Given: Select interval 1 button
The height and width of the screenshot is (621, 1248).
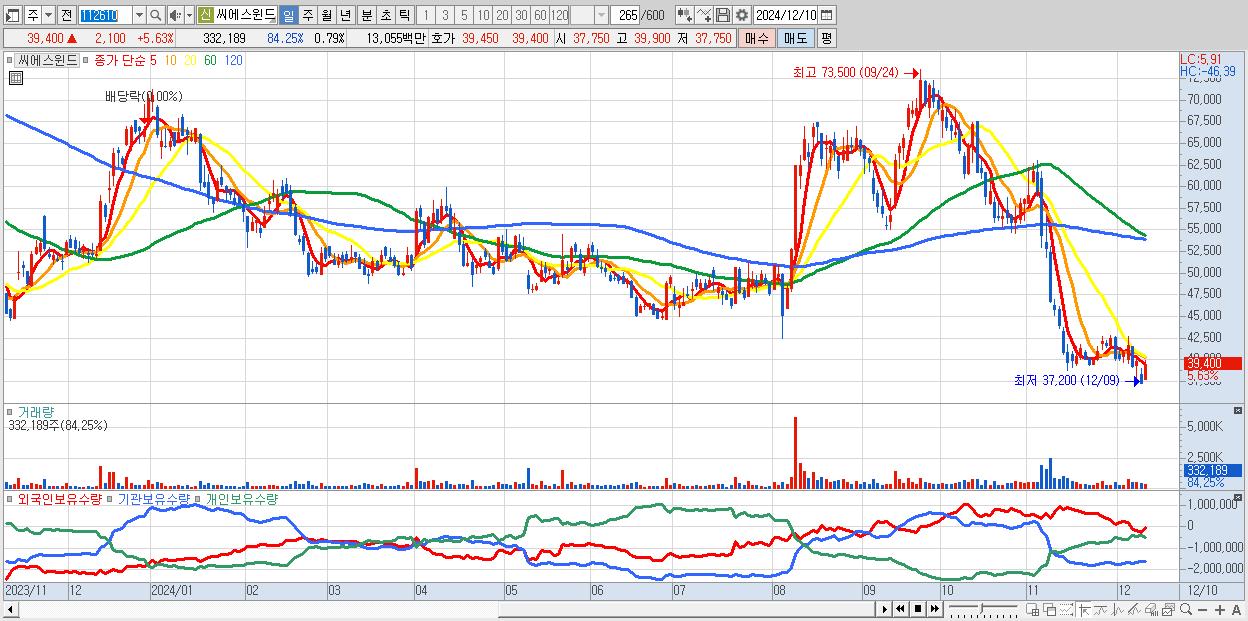Looking at the screenshot, I should pos(426,15).
